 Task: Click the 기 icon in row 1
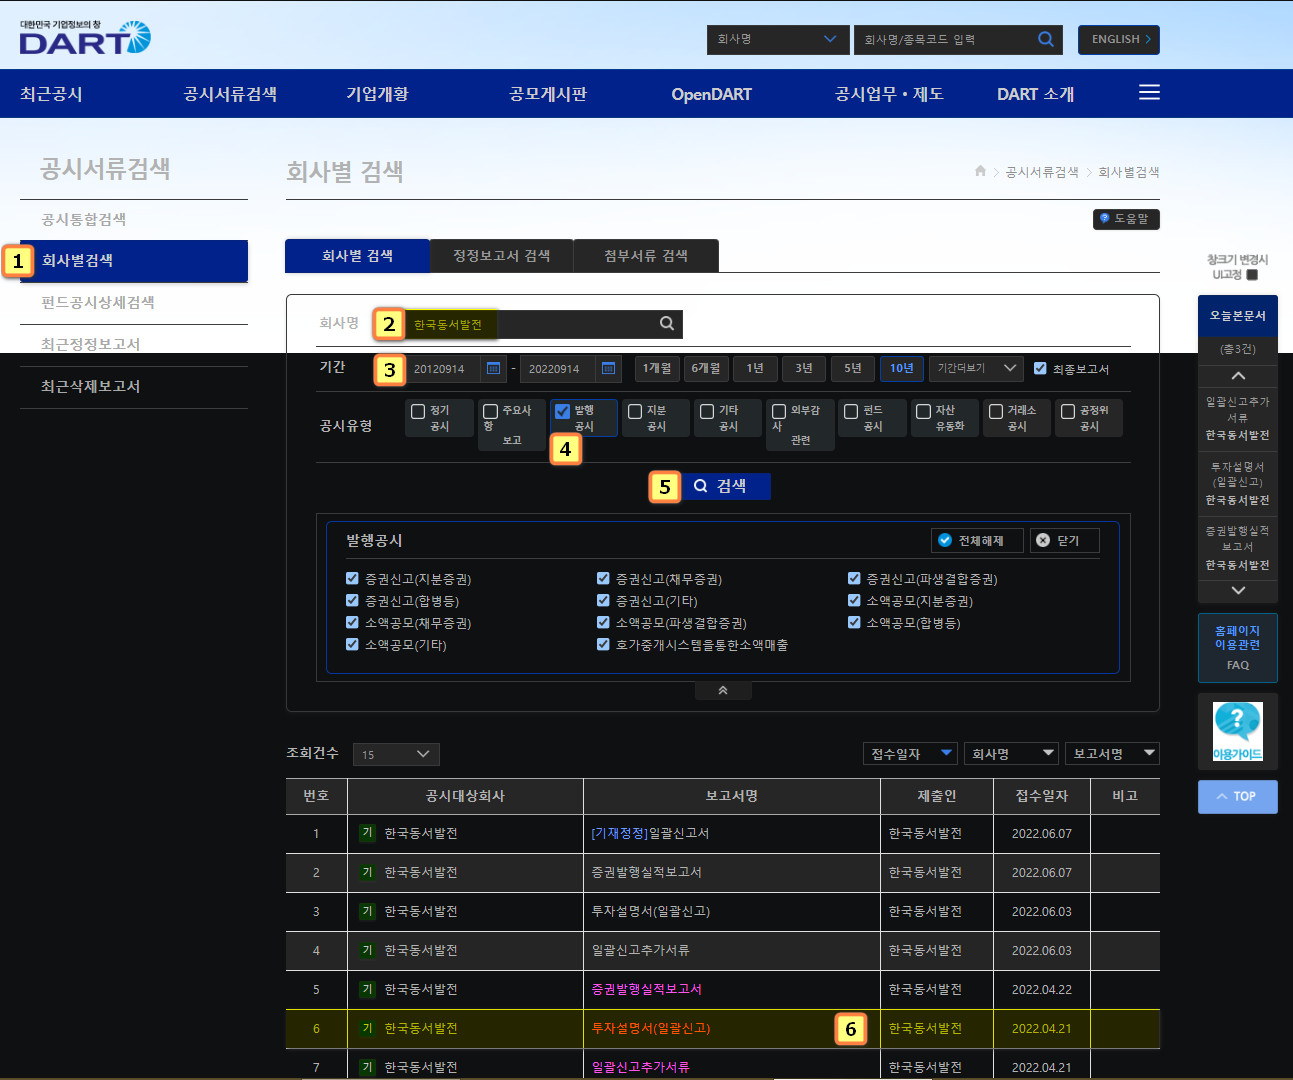(x=367, y=833)
